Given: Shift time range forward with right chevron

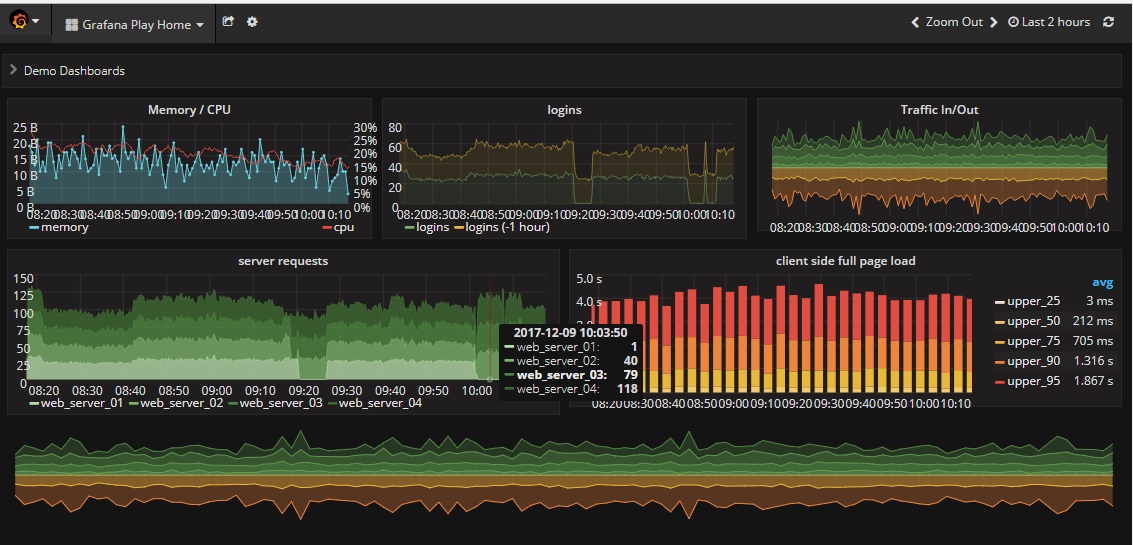Looking at the screenshot, I should (994, 22).
